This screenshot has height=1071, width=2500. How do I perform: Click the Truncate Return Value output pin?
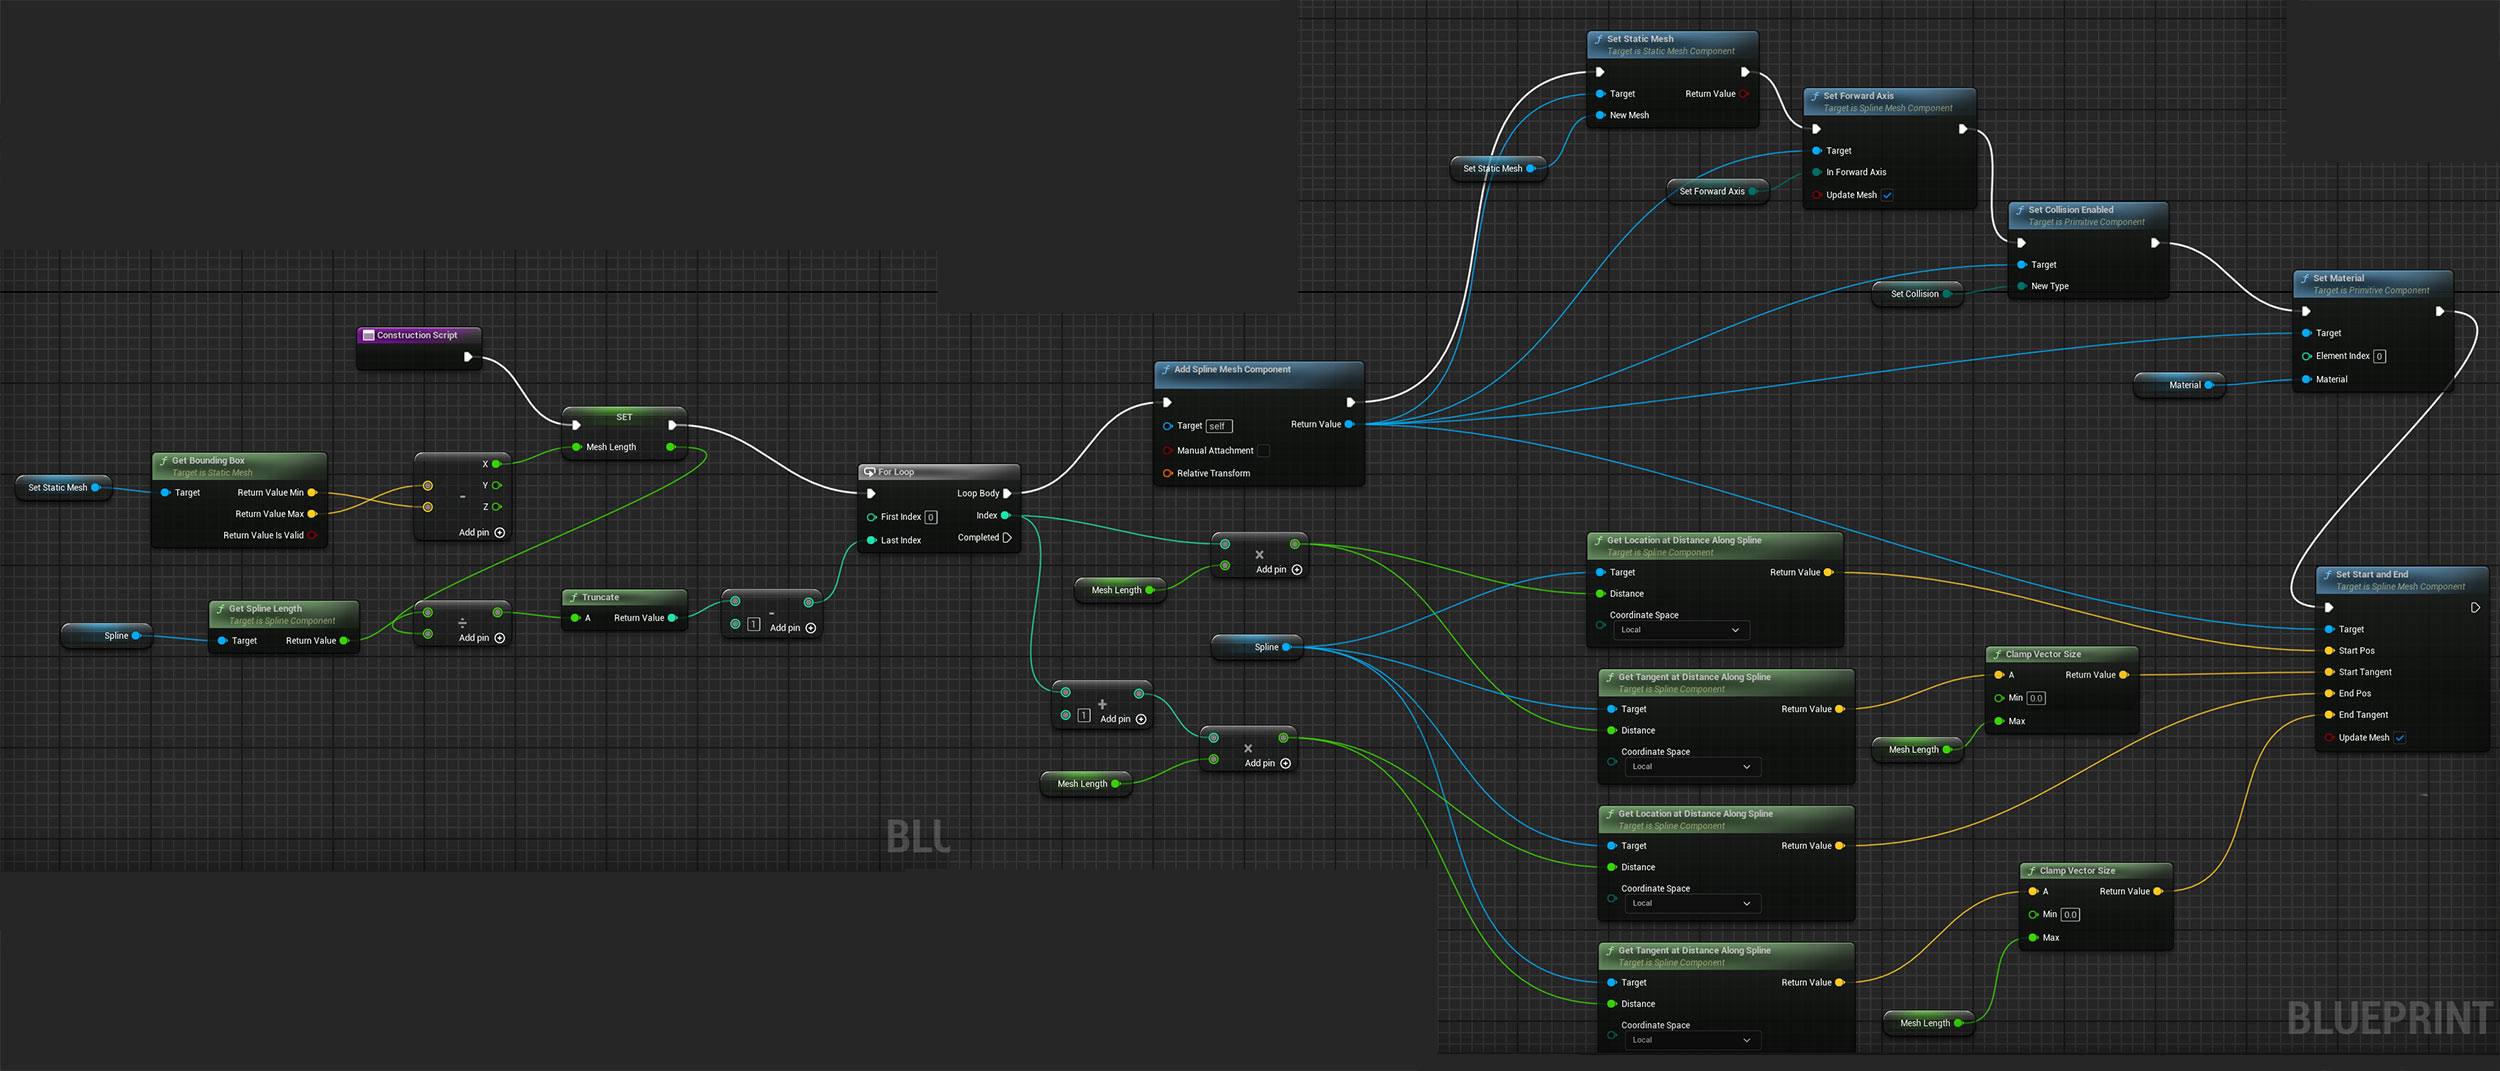(673, 618)
